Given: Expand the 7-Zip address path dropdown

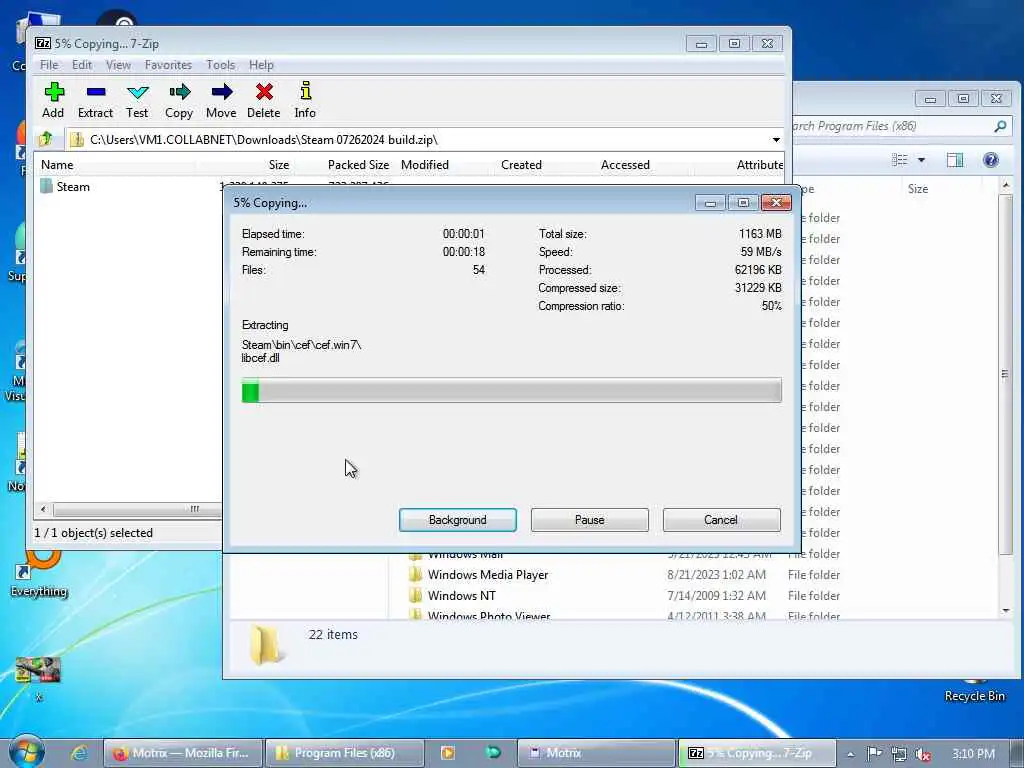Looking at the screenshot, I should [x=776, y=140].
